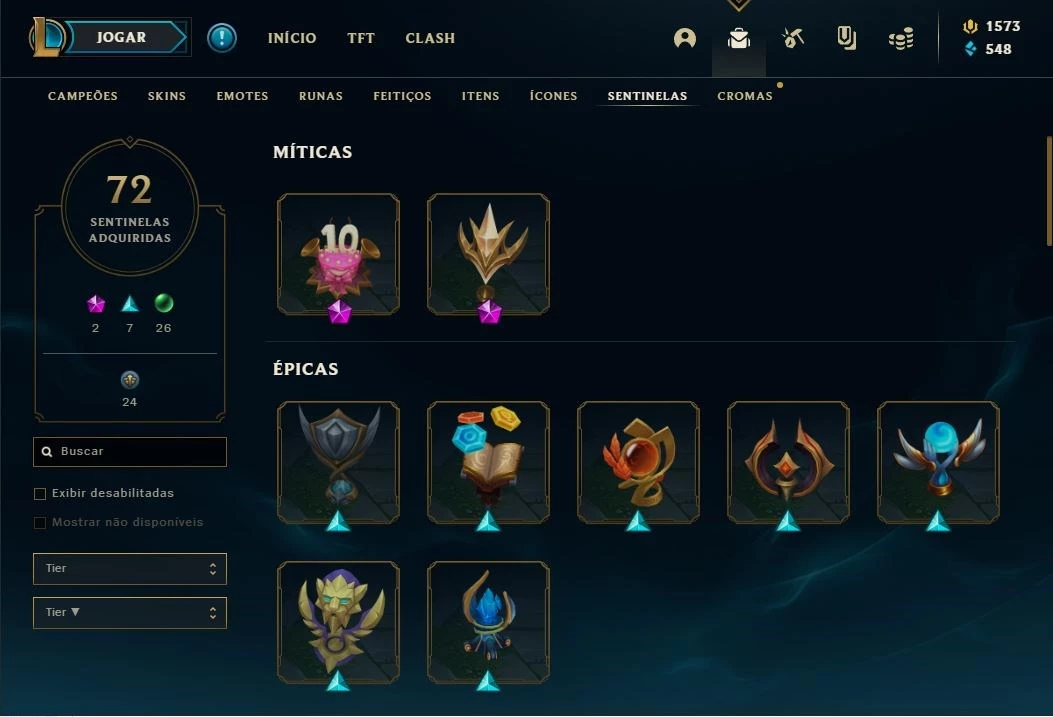Click the magnifier search icon
Image resolution: width=1053 pixels, height=717 pixels.
coord(47,452)
